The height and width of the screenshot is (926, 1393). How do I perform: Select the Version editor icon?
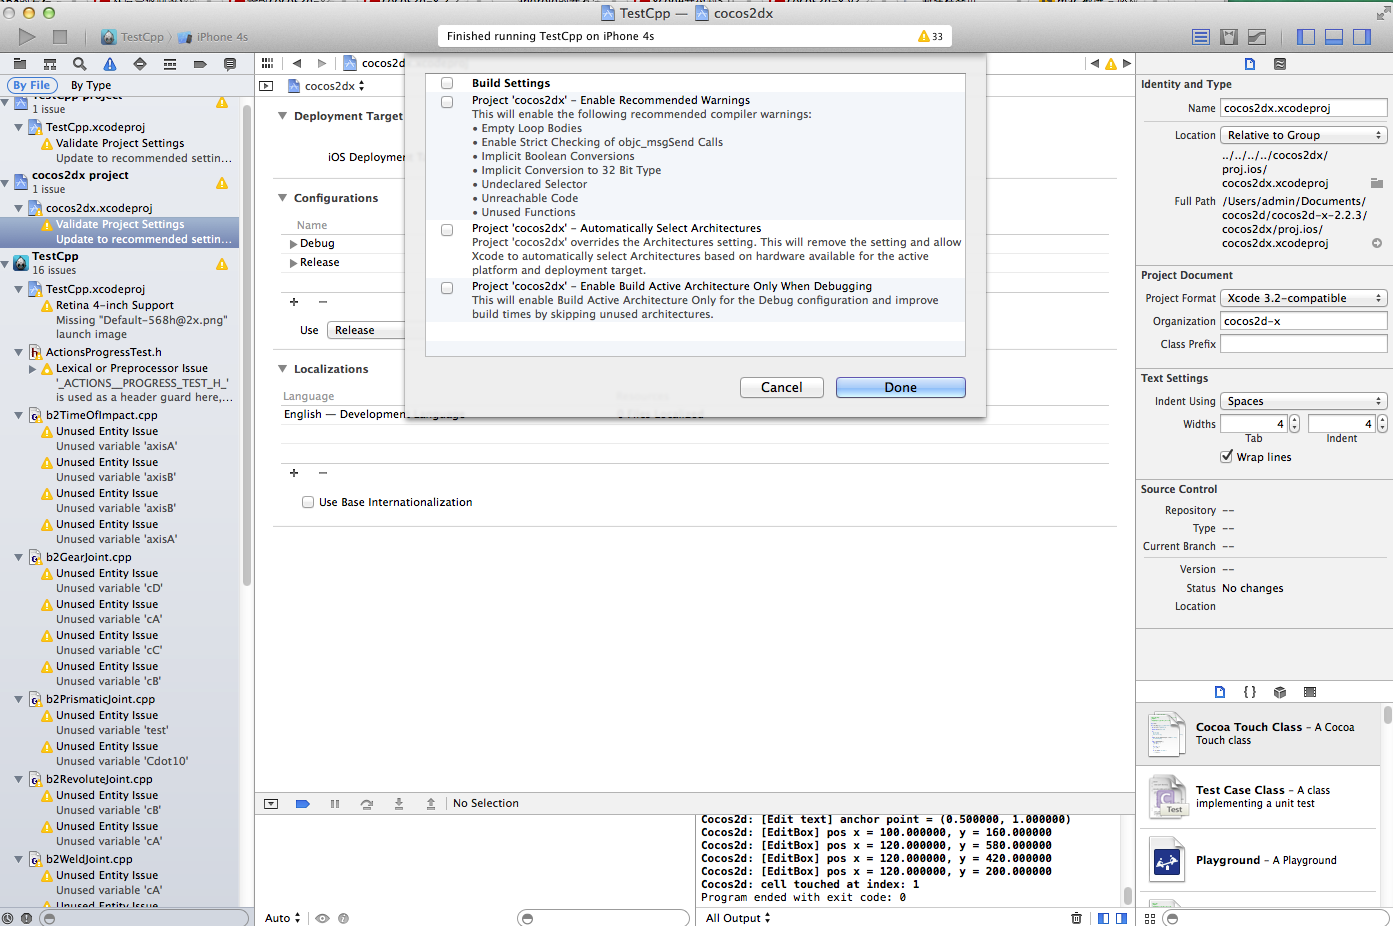(x=1257, y=37)
